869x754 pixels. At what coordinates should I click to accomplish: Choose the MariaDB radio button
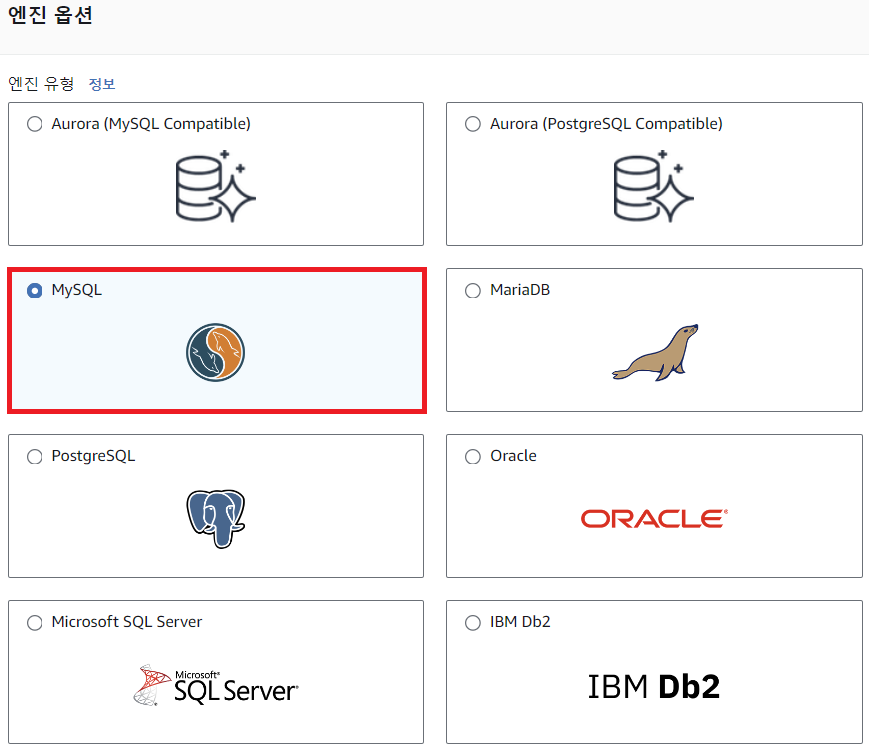tap(473, 290)
